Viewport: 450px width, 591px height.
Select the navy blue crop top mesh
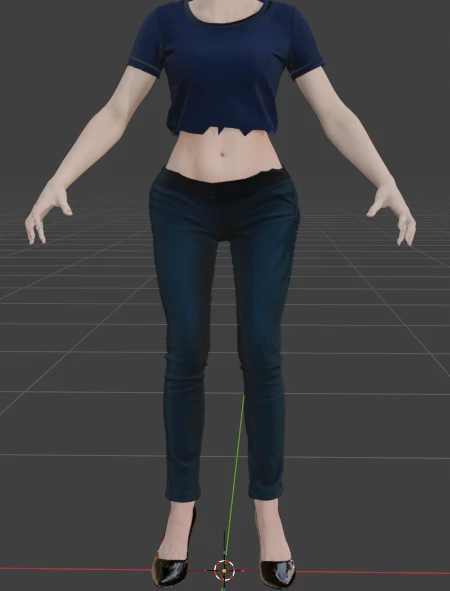(225, 68)
